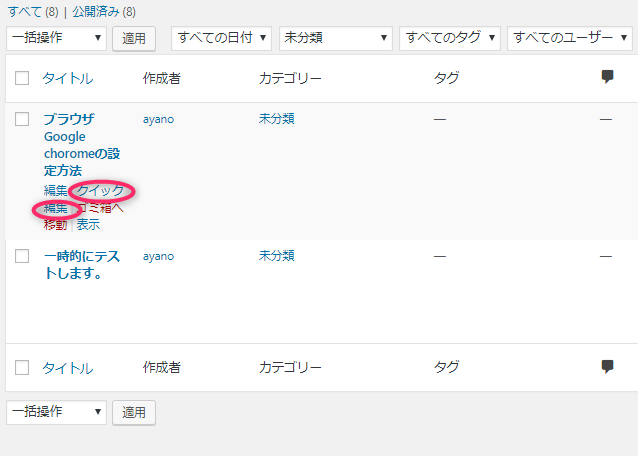Viewport: 638px width, 456px height.
Task: Select the 一時的にテストします post checkbox
Action: coord(22,256)
